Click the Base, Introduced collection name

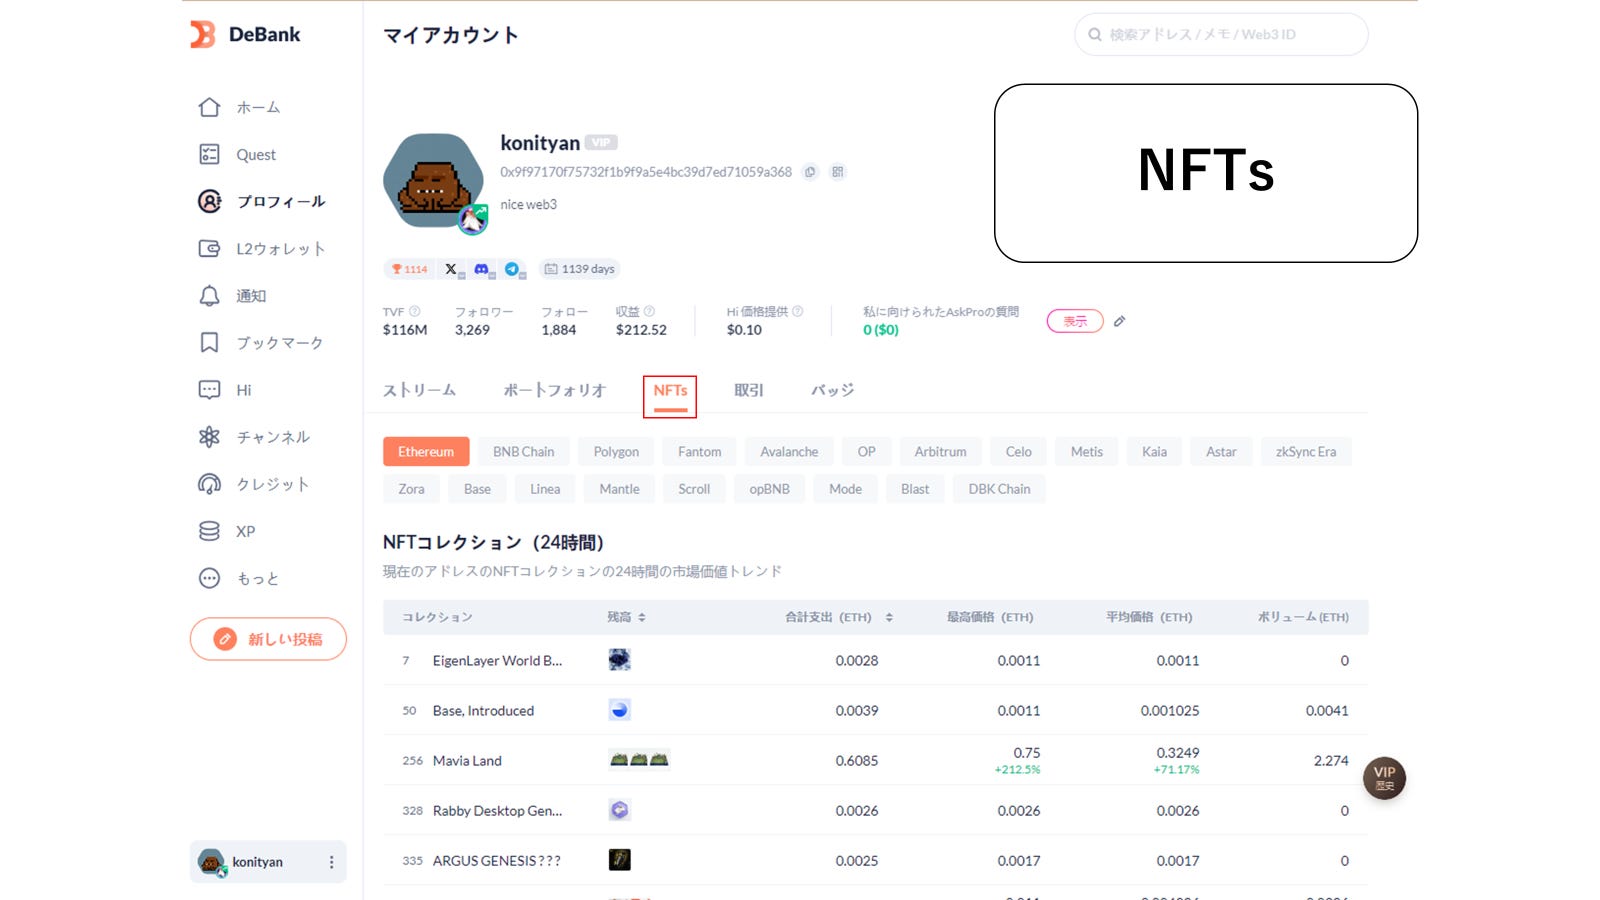coord(483,711)
